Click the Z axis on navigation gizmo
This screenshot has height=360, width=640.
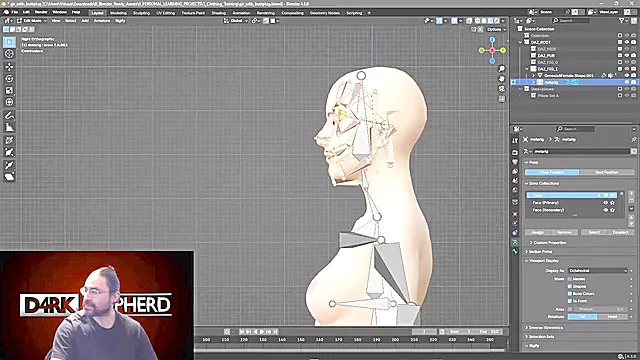(x=492, y=40)
